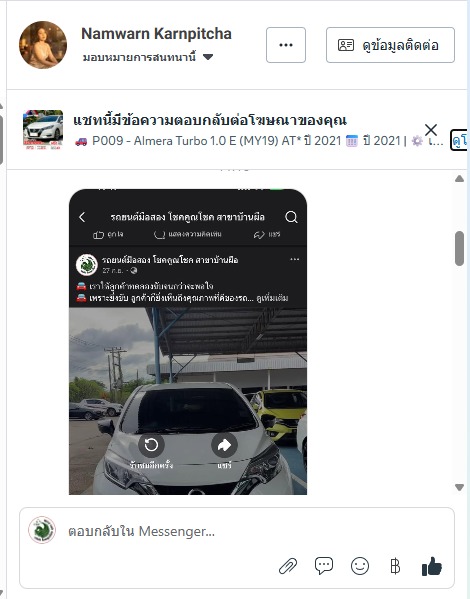470x599 pixels.
Task: Tap the search magnifier in the shared screenshot
Action: [291, 217]
